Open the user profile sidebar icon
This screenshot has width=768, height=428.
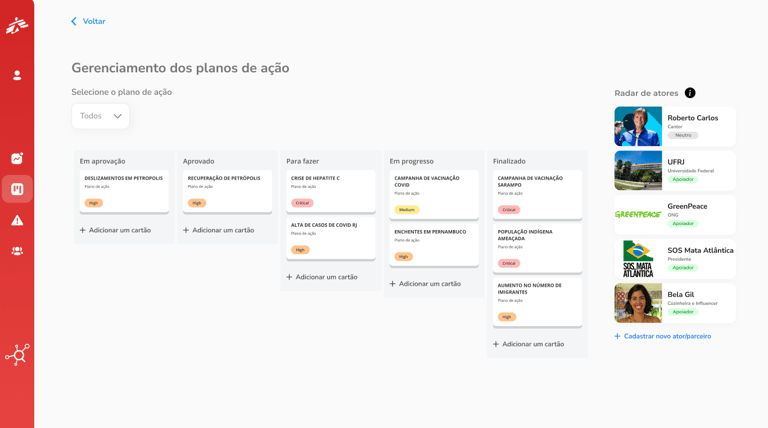(17, 75)
